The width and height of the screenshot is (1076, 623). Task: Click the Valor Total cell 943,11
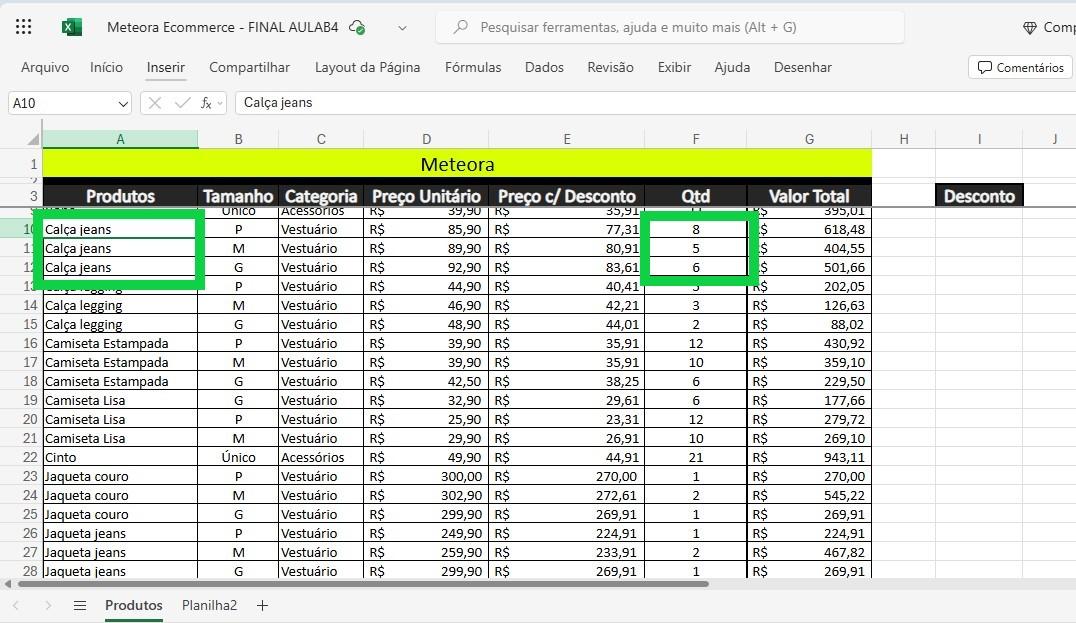[x=809, y=457]
